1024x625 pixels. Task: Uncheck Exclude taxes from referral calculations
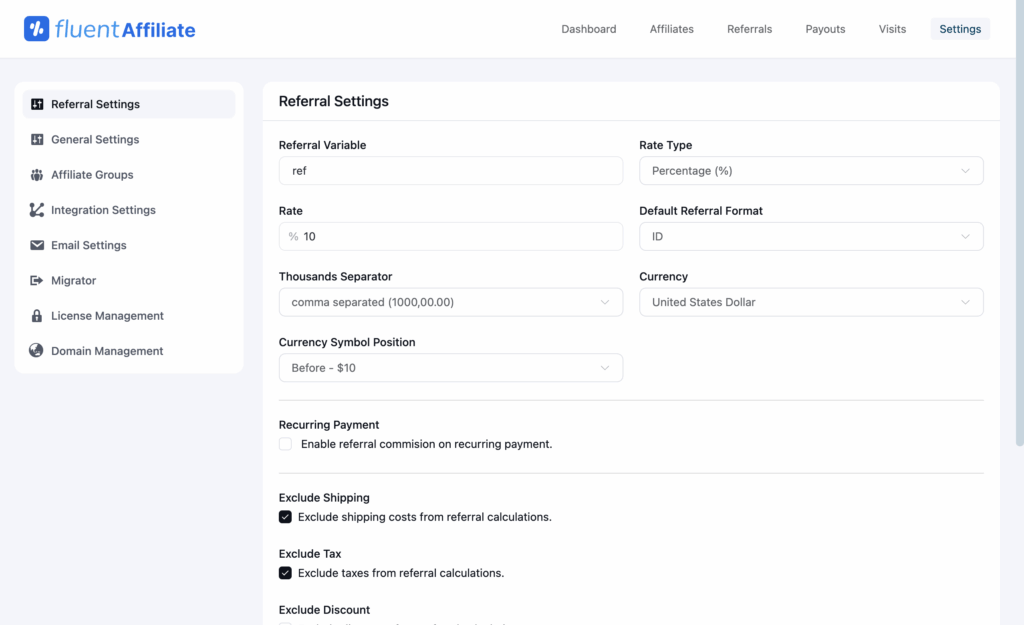(x=285, y=573)
